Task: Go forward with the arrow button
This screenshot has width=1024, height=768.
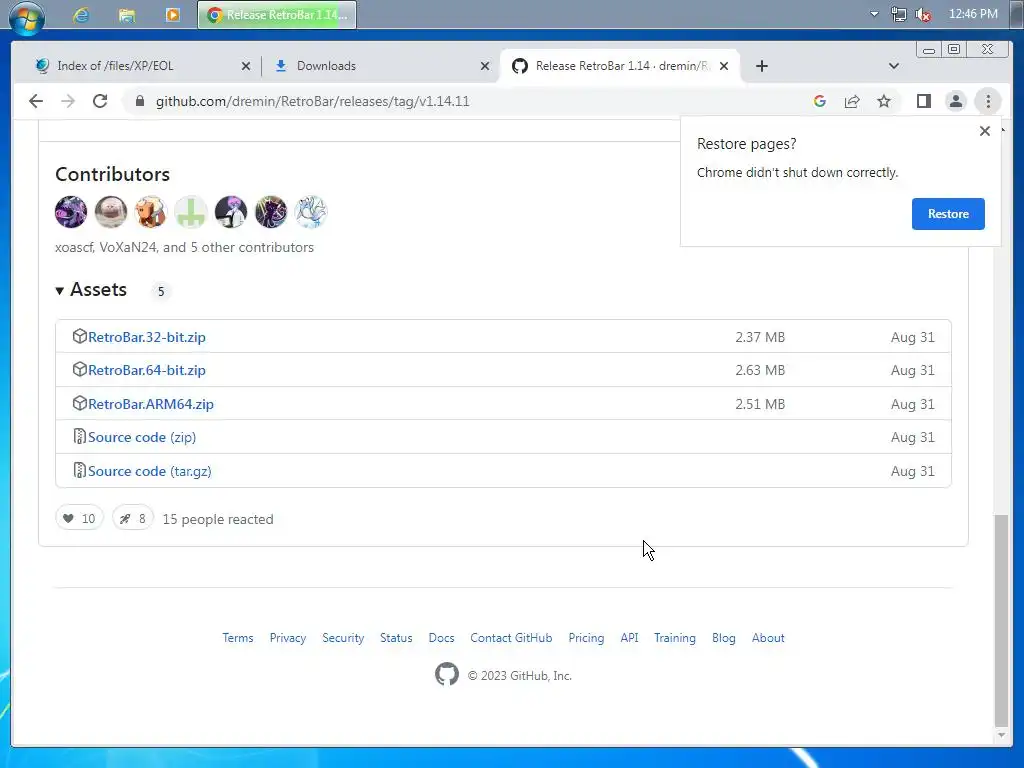Action: tap(68, 101)
